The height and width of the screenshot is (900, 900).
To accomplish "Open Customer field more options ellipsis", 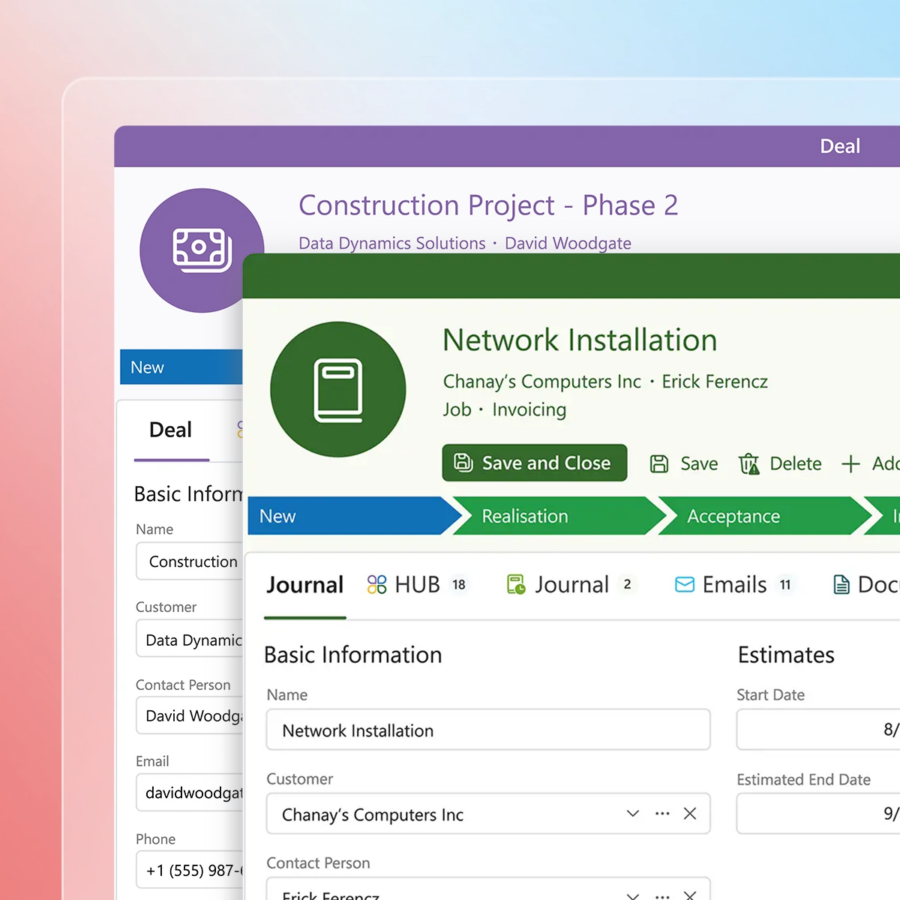I will click(x=662, y=813).
